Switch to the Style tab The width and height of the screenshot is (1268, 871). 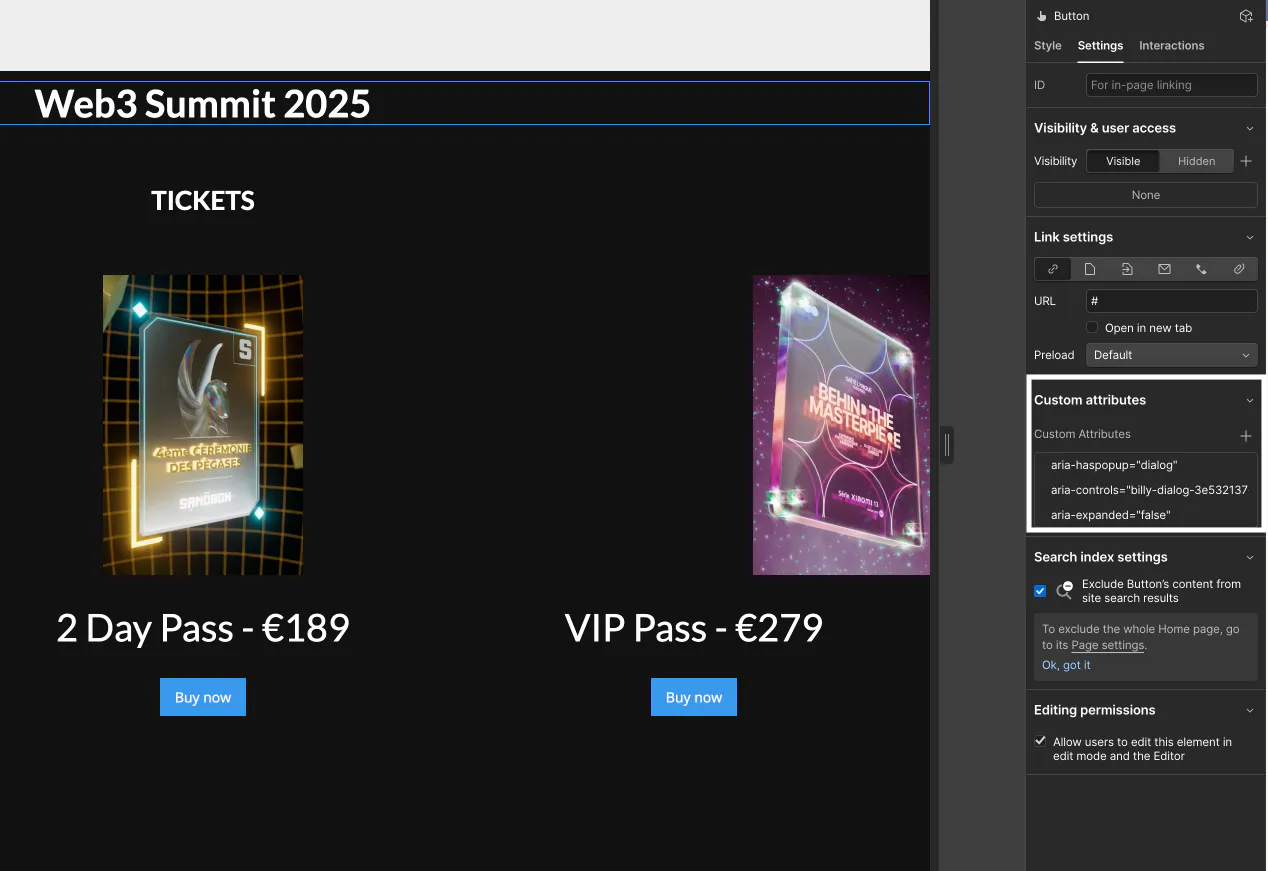tap(1048, 46)
